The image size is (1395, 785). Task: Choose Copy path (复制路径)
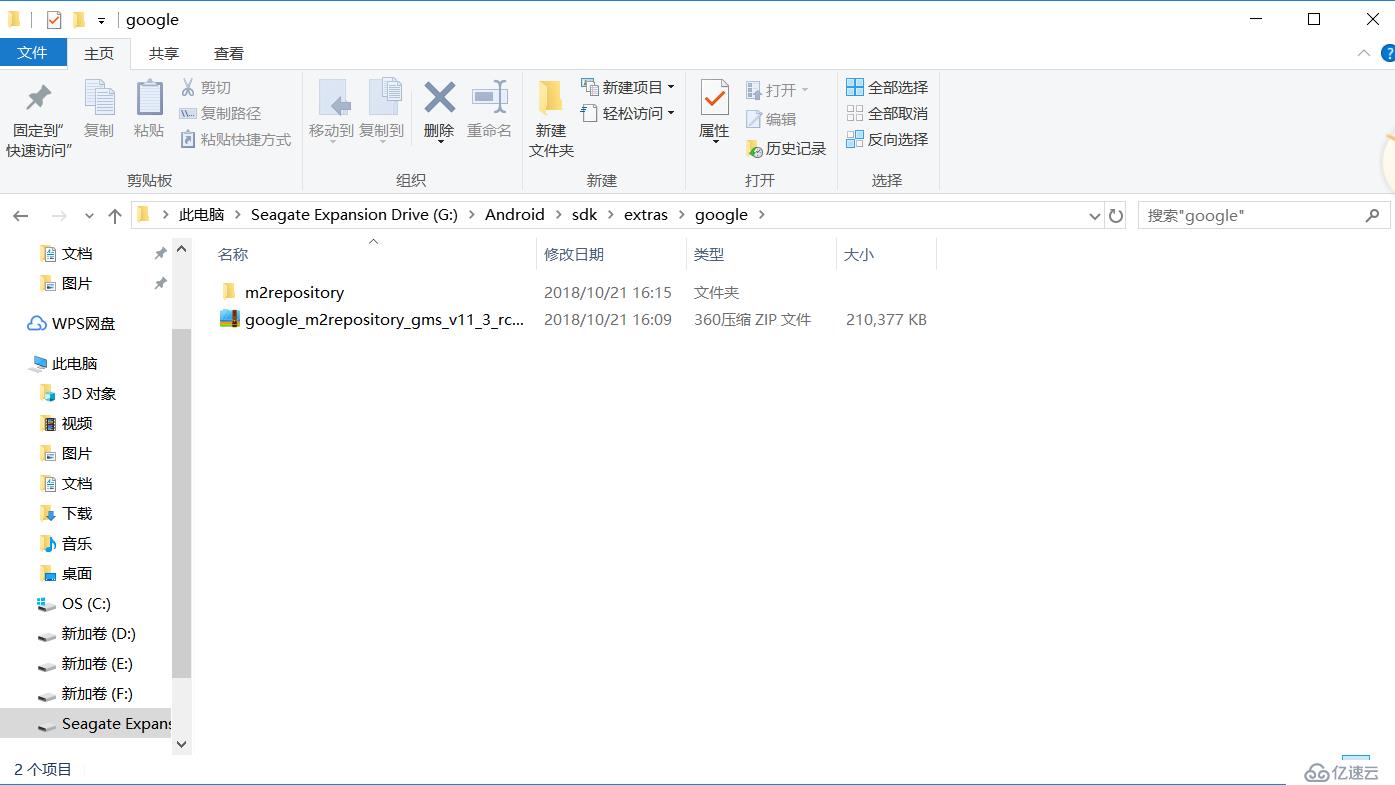(x=221, y=114)
